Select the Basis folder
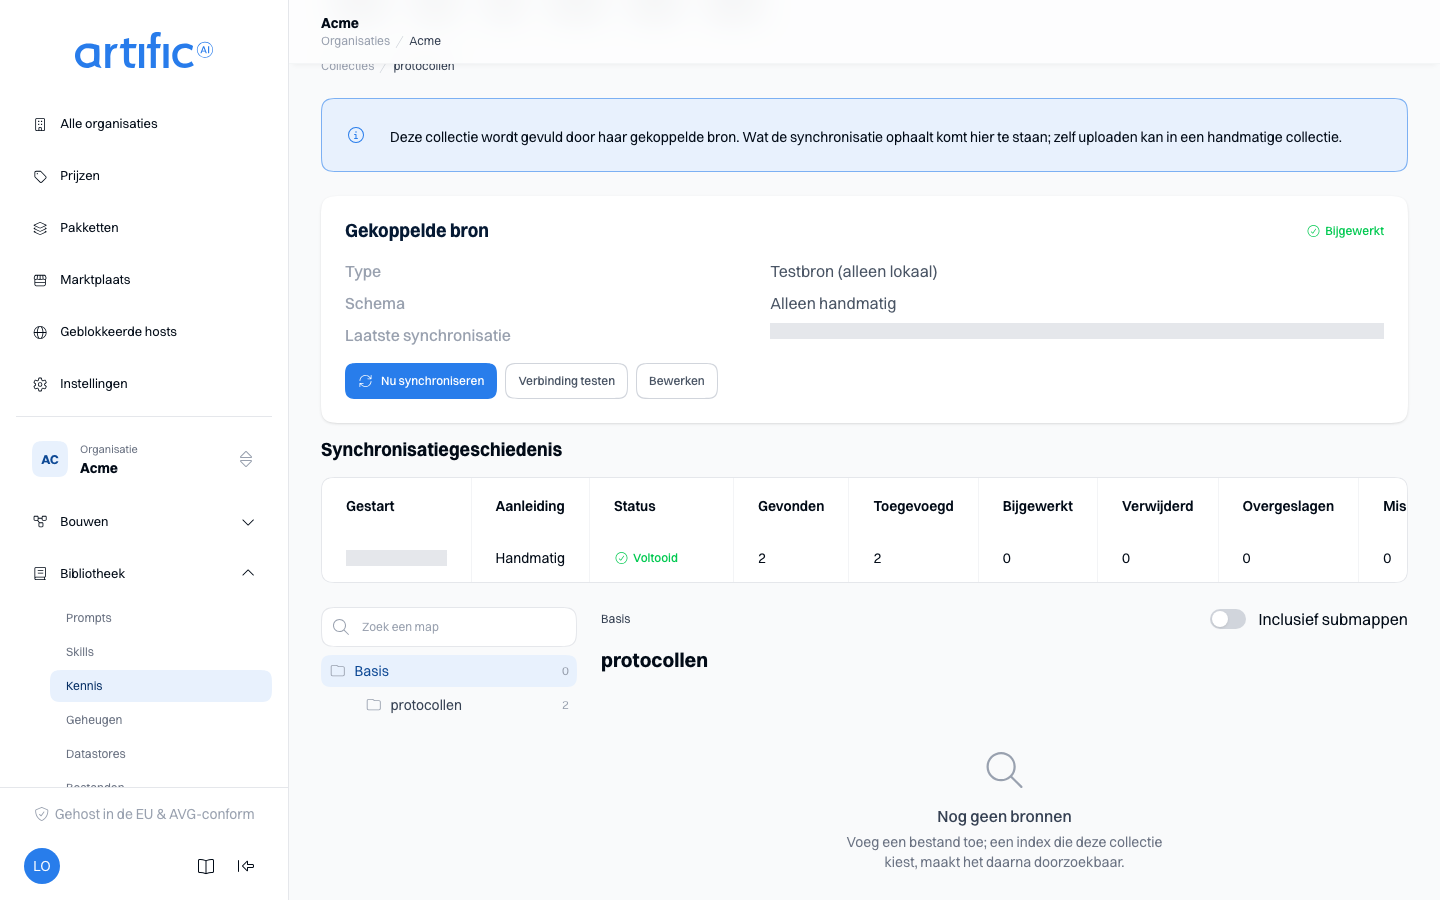1440x900 pixels. [x=449, y=671]
